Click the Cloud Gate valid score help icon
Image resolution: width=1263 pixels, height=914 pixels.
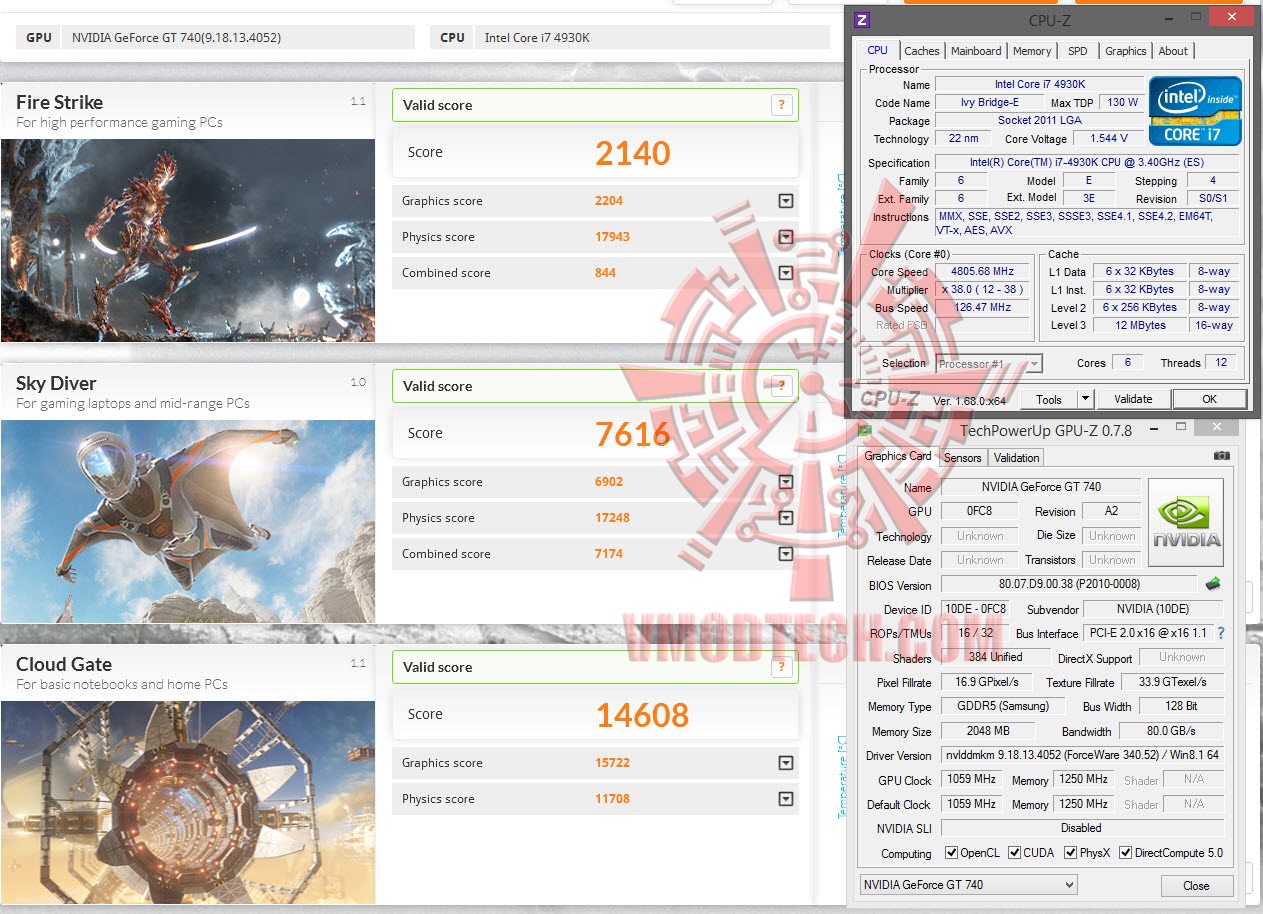[782, 666]
